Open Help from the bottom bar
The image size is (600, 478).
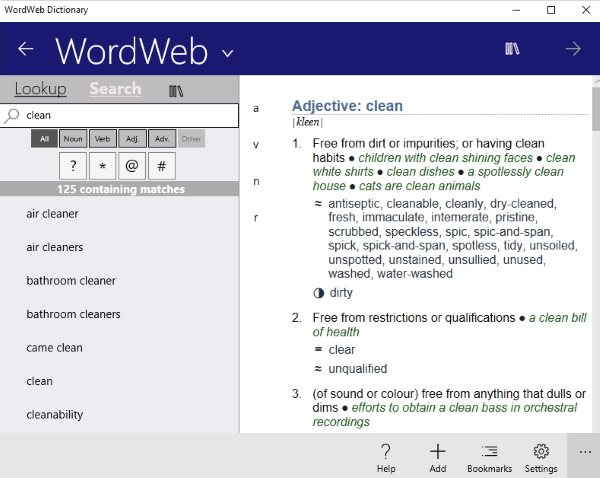pos(386,457)
